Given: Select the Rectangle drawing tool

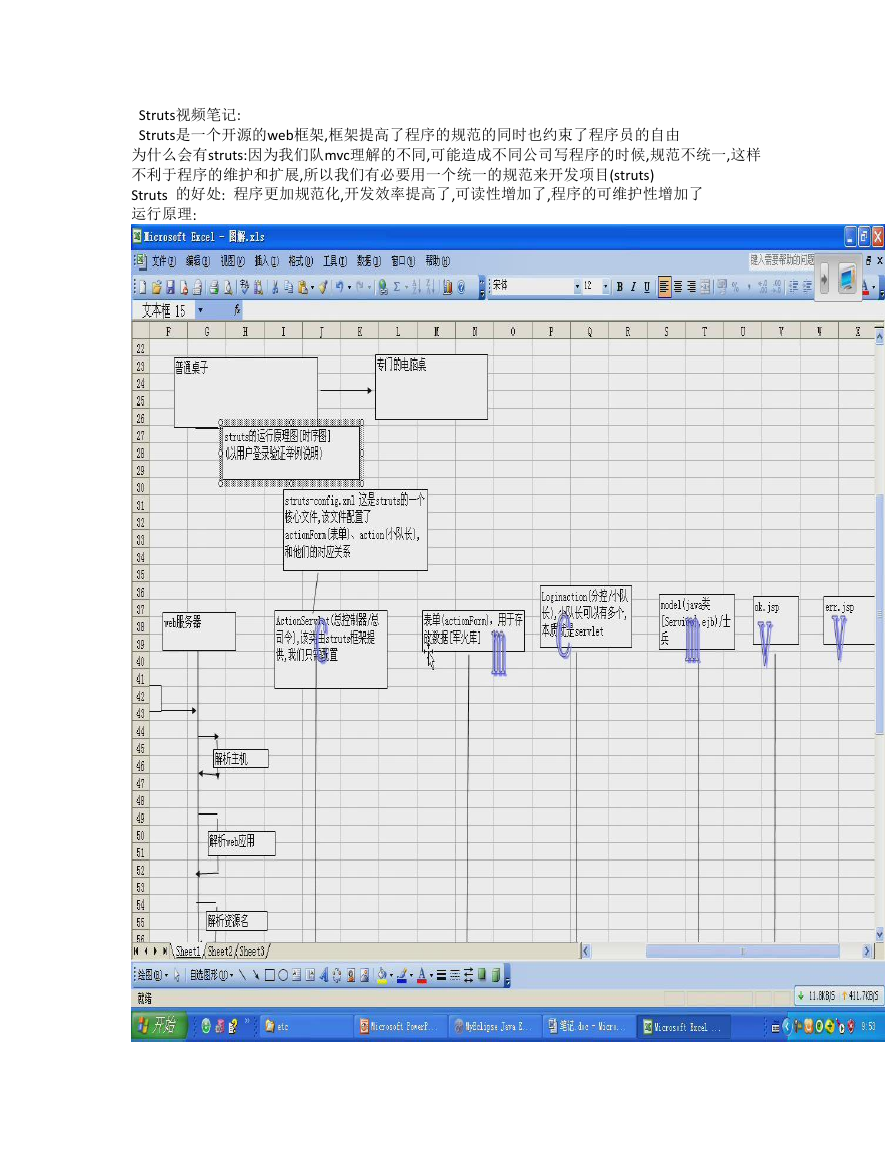Looking at the screenshot, I should coord(270,975).
